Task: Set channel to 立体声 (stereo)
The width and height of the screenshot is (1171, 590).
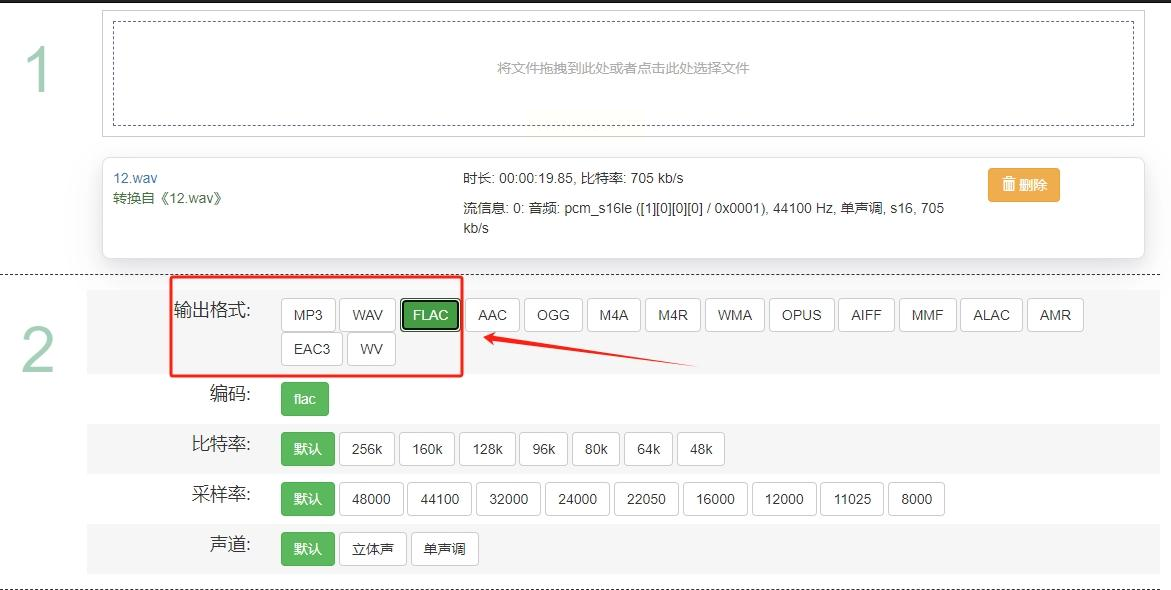Action: pyautogui.click(x=373, y=549)
